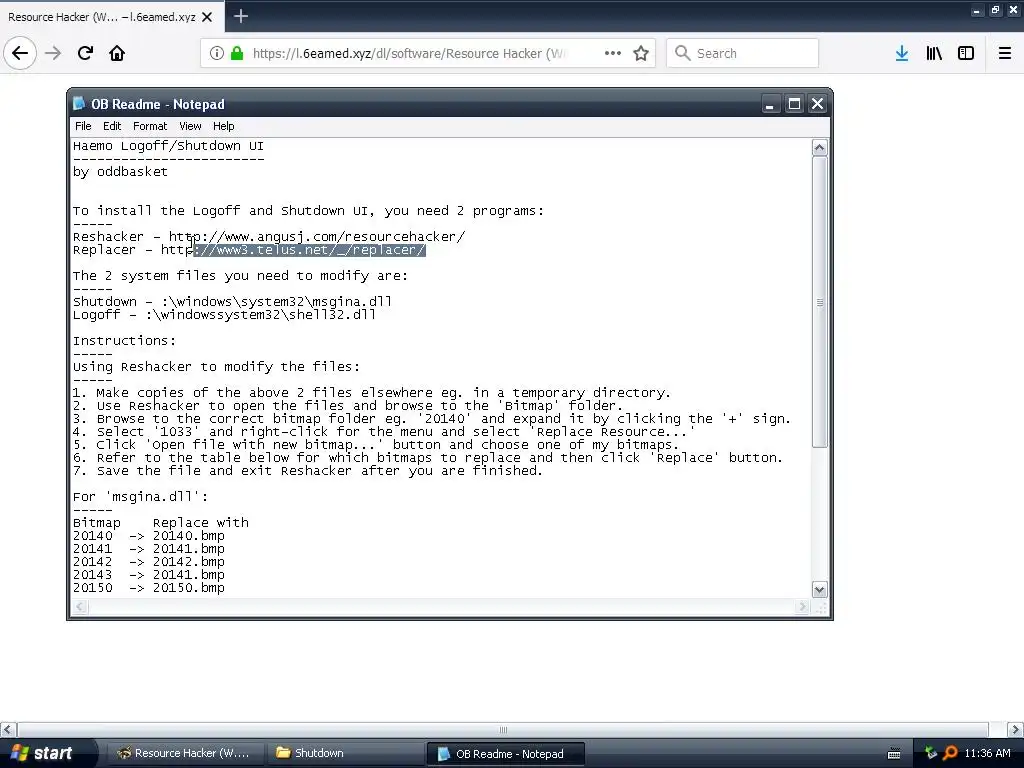The width and height of the screenshot is (1024, 768).
Task: Toggle the browser sidebar icon
Action: pos(966,53)
